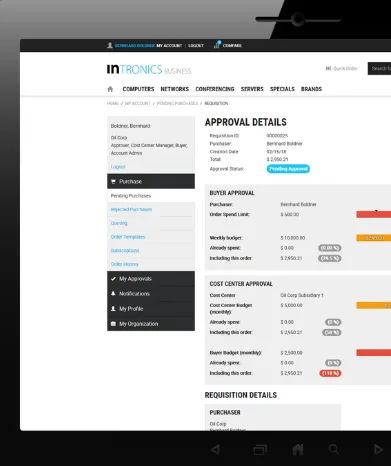Click the orange Weekly budget bar

tap(374, 238)
